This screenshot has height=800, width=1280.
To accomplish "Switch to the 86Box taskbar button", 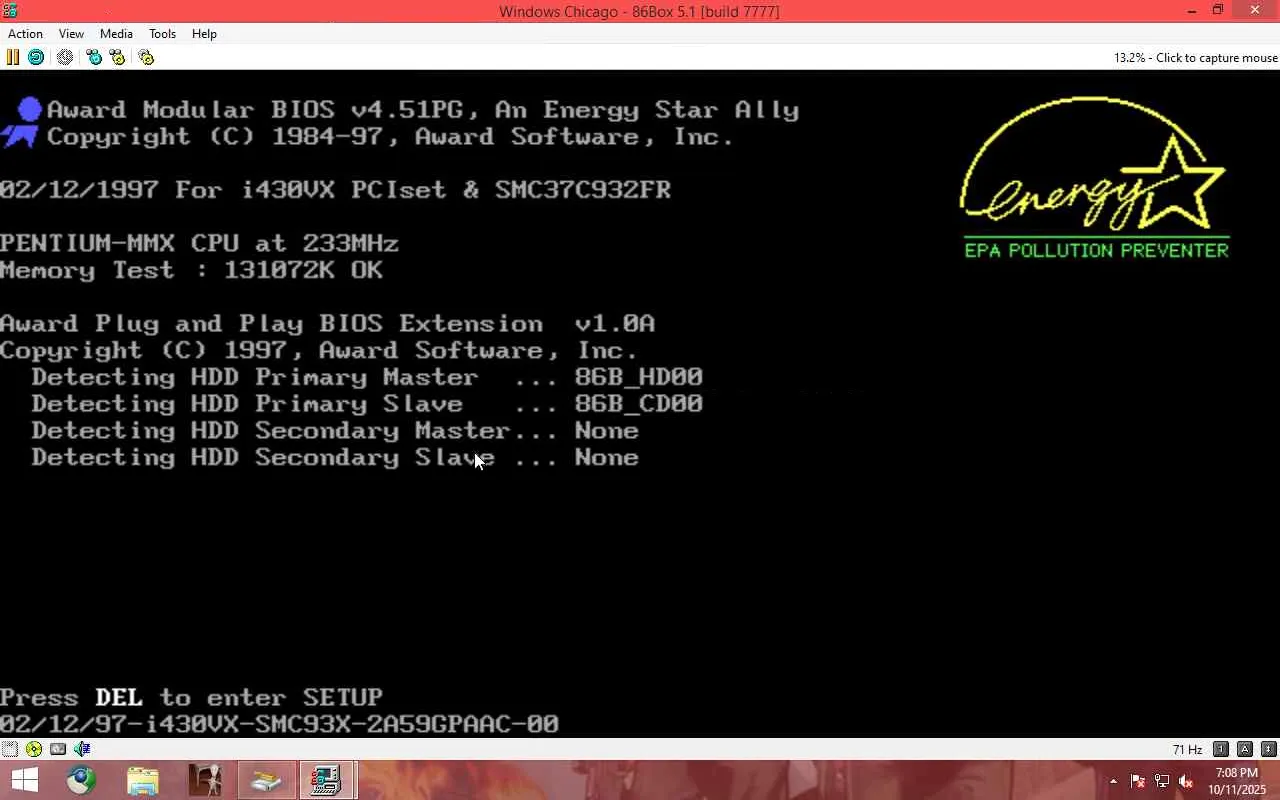I will pyautogui.click(x=327, y=780).
